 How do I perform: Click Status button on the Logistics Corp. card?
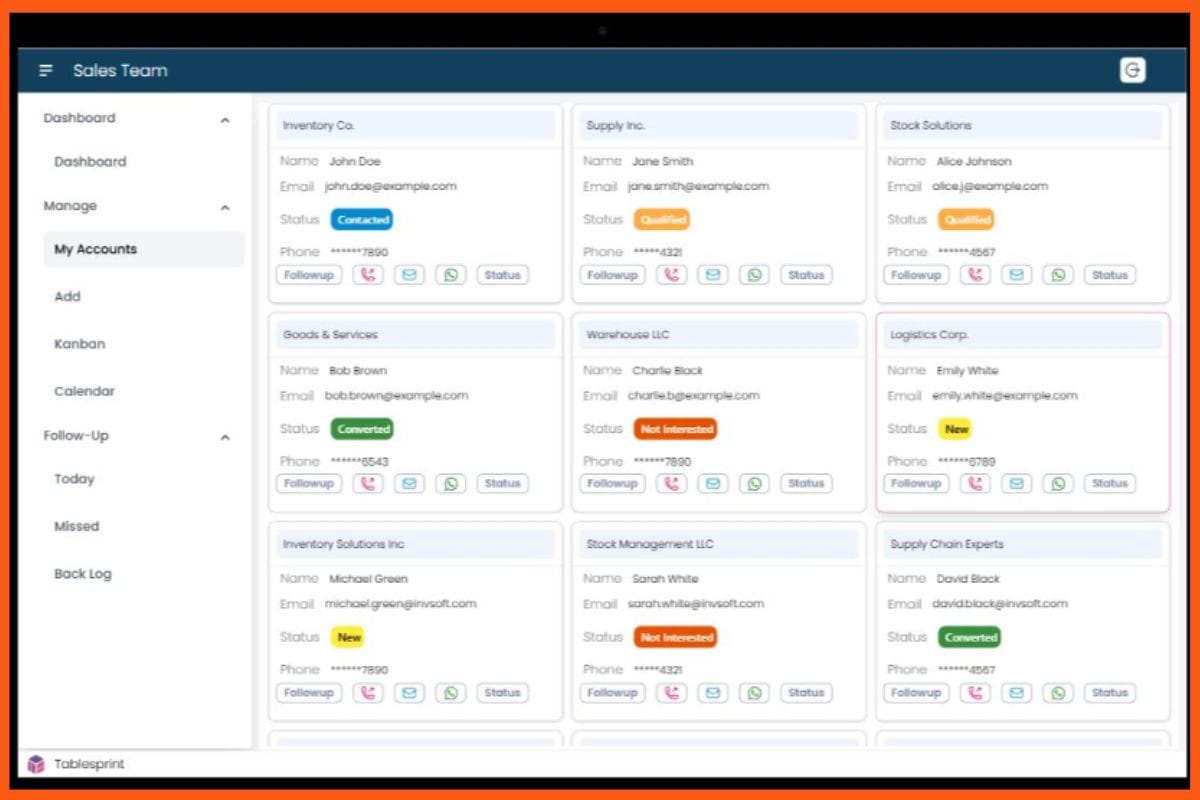pyautogui.click(x=1110, y=484)
